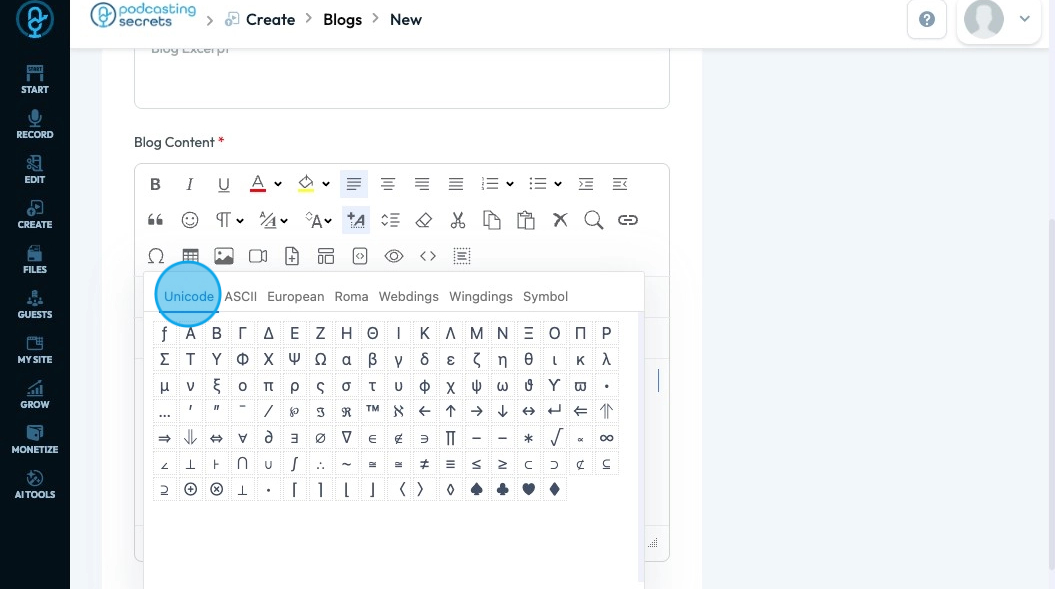Cut selection with scissors icon
The height and width of the screenshot is (589, 1055).
(x=458, y=220)
